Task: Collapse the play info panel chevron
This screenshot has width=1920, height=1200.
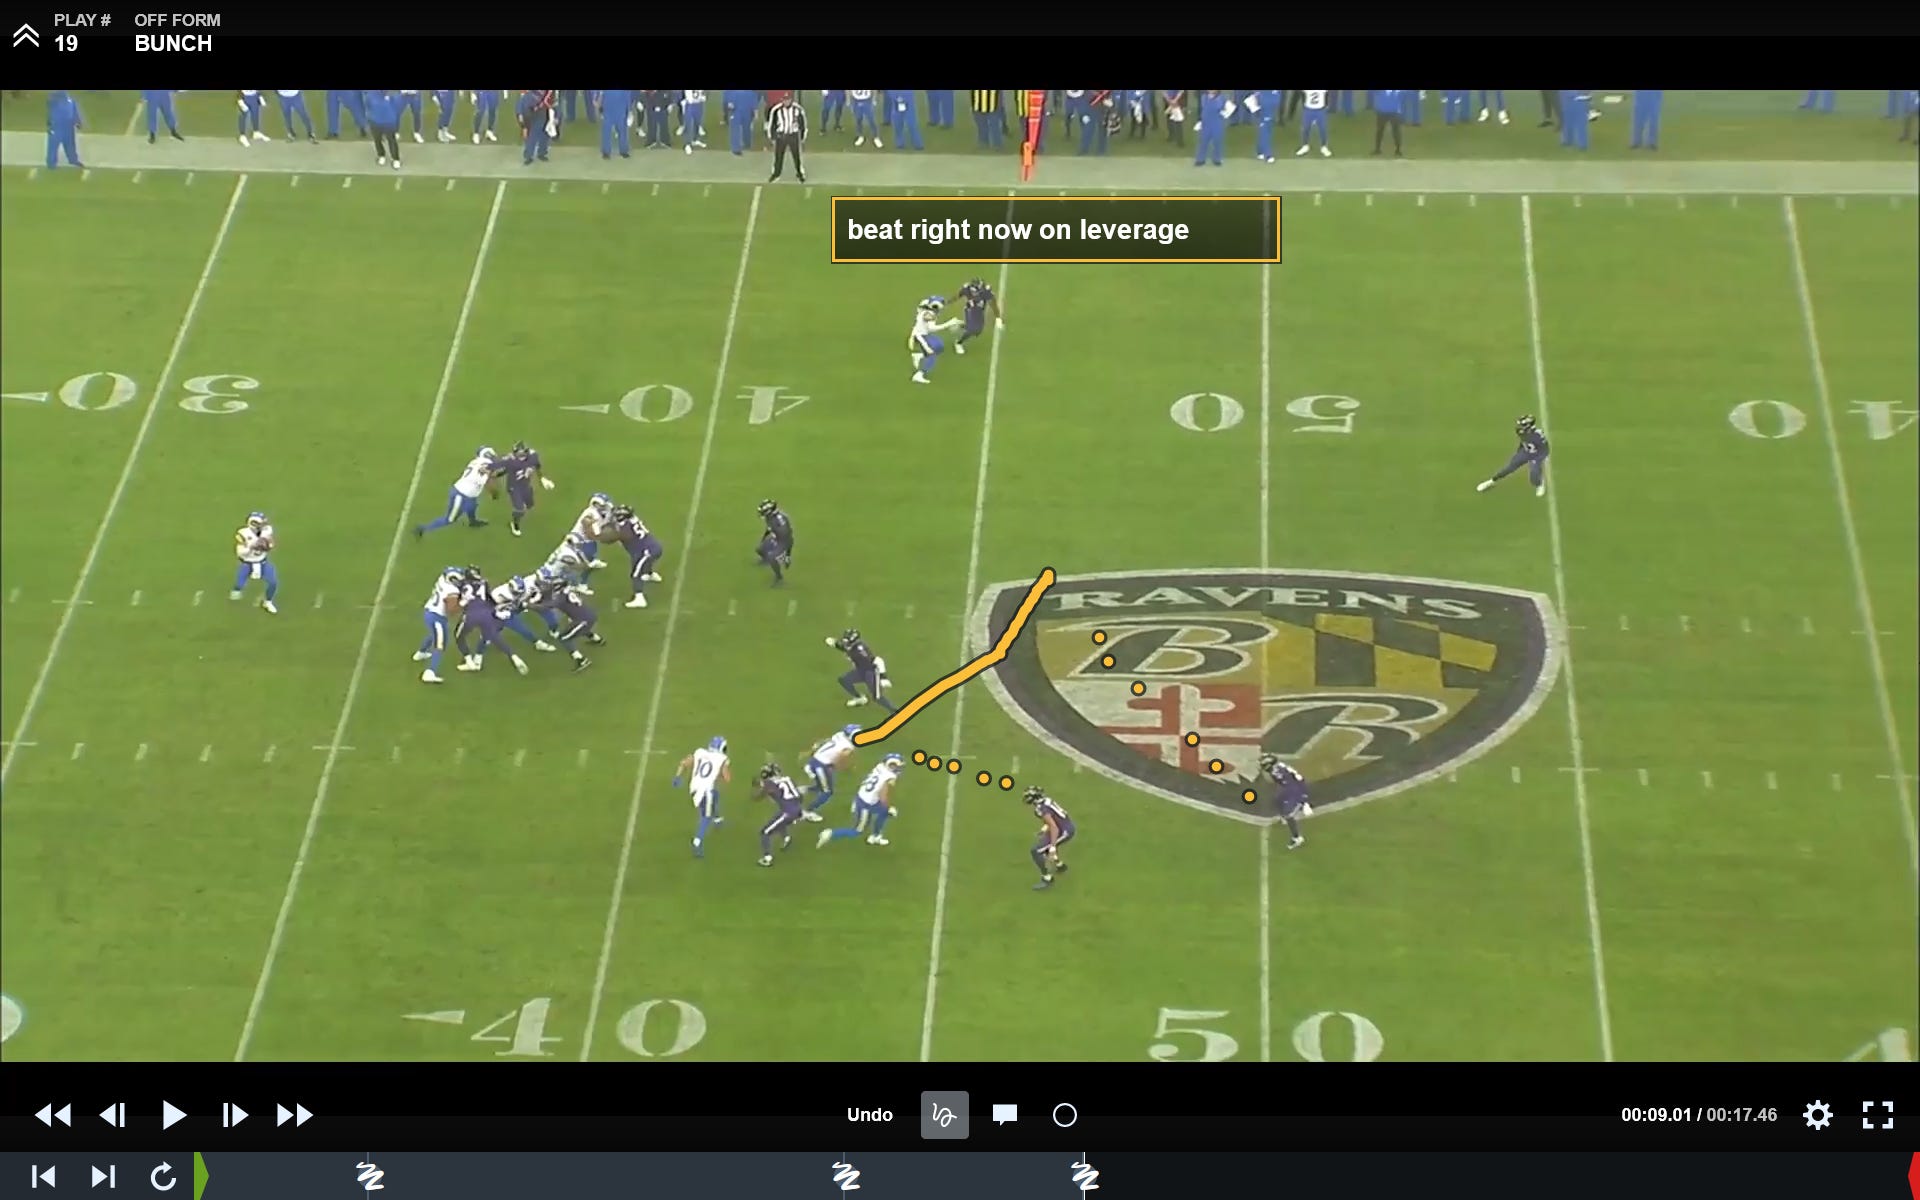Action: [x=26, y=35]
